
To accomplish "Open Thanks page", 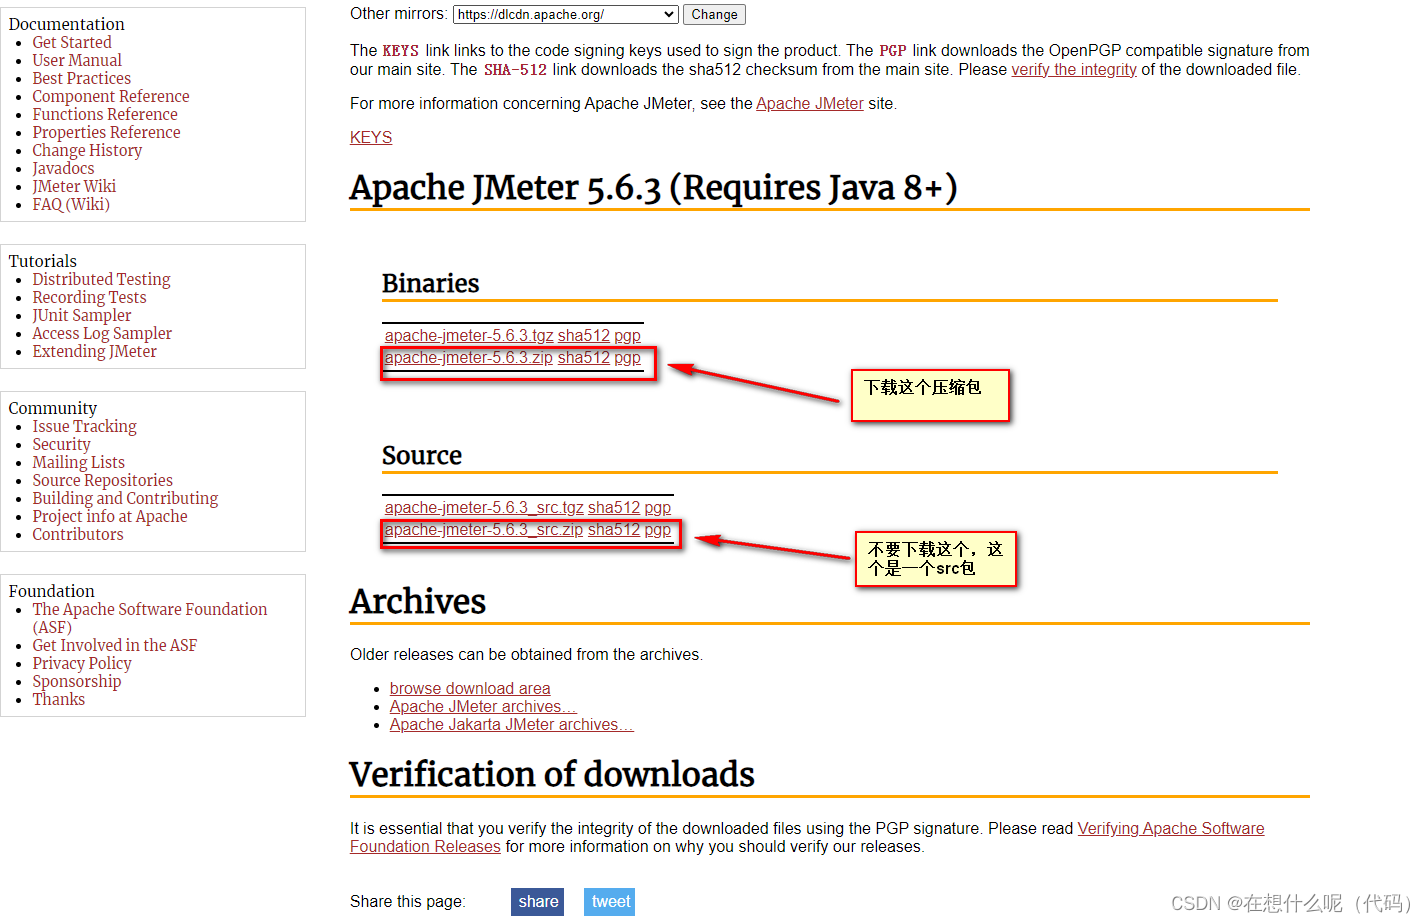I will pos(58,700).
